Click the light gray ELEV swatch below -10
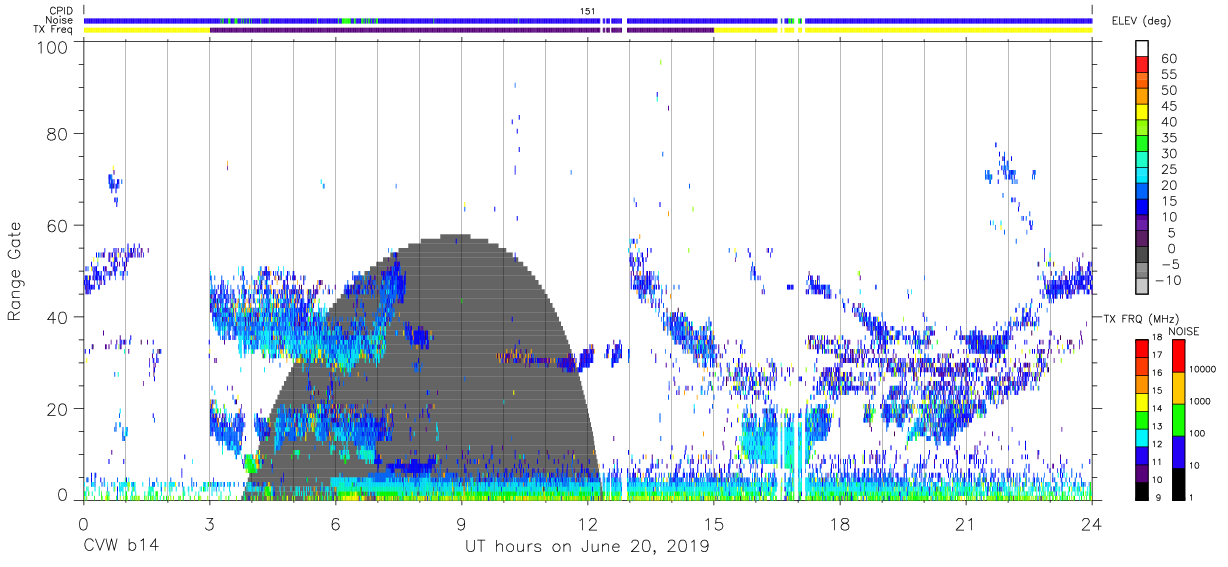Image resolution: width=1228 pixels, height=567 pixels. (1142, 285)
